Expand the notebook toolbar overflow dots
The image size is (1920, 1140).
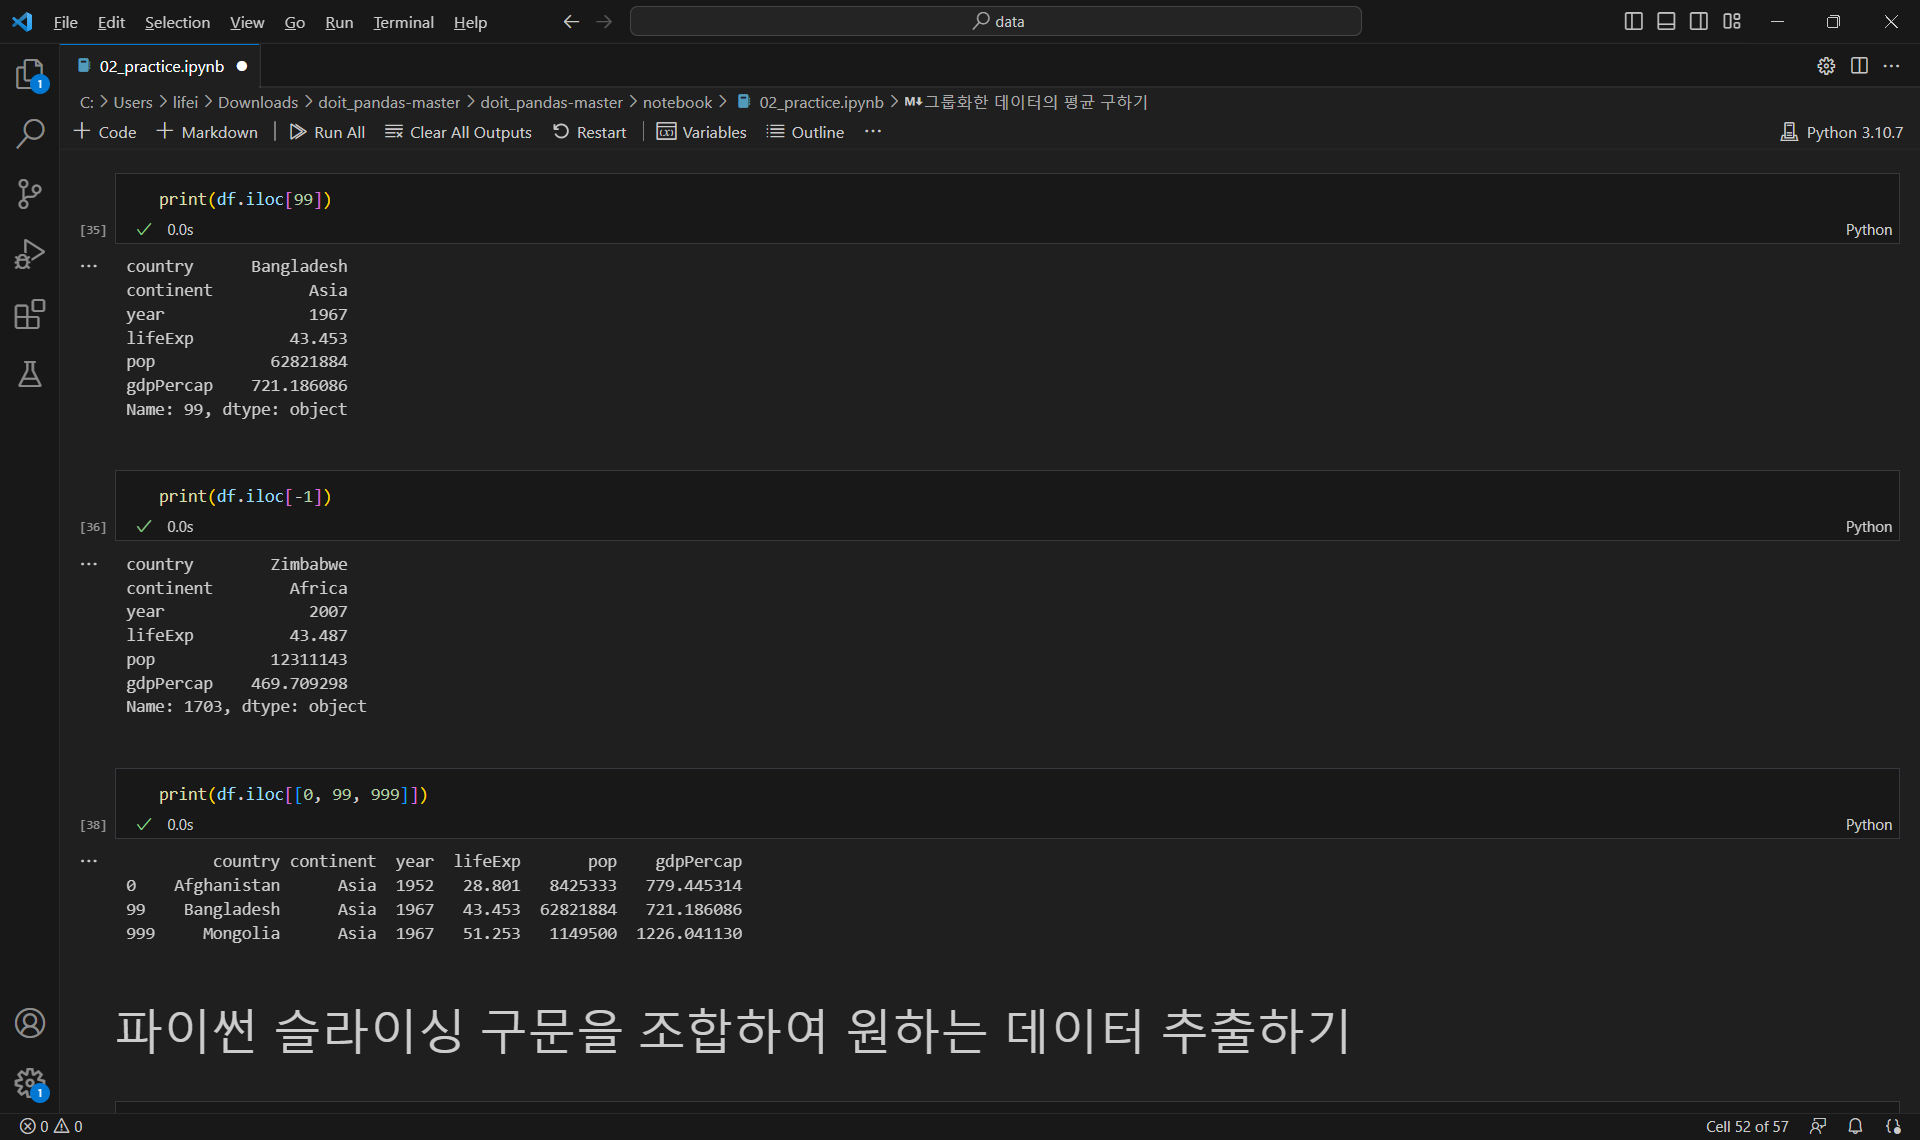pyautogui.click(x=873, y=132)
